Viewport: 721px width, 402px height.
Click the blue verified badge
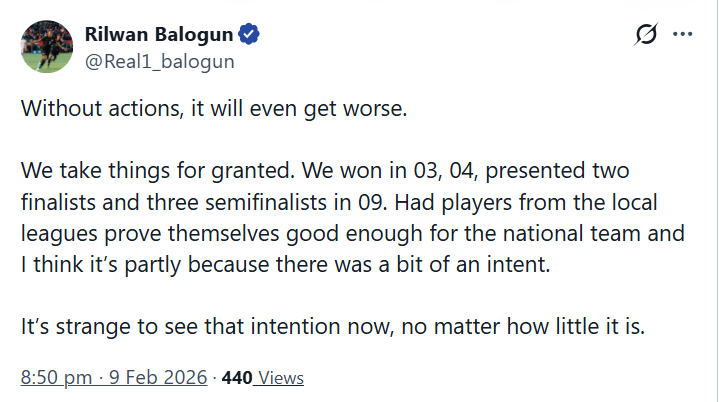(249, 37)
